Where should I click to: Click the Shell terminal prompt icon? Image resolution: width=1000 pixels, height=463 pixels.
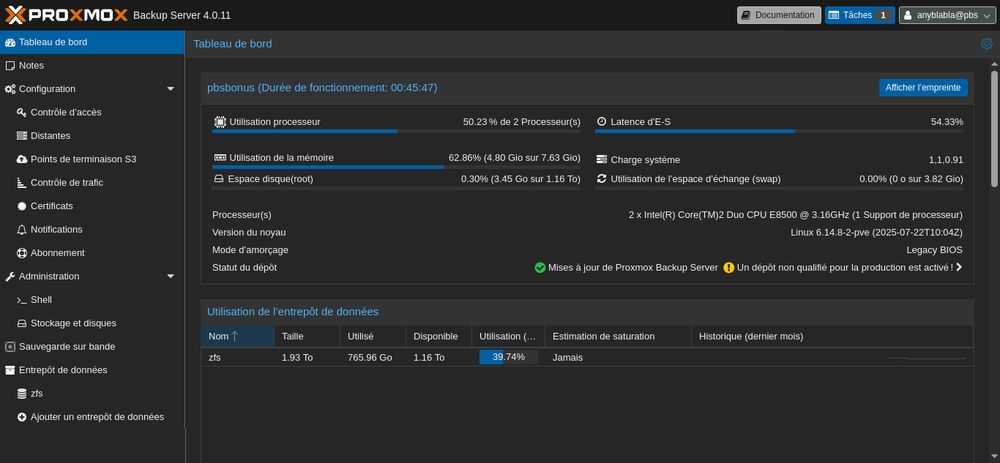[x=22, y=300]
